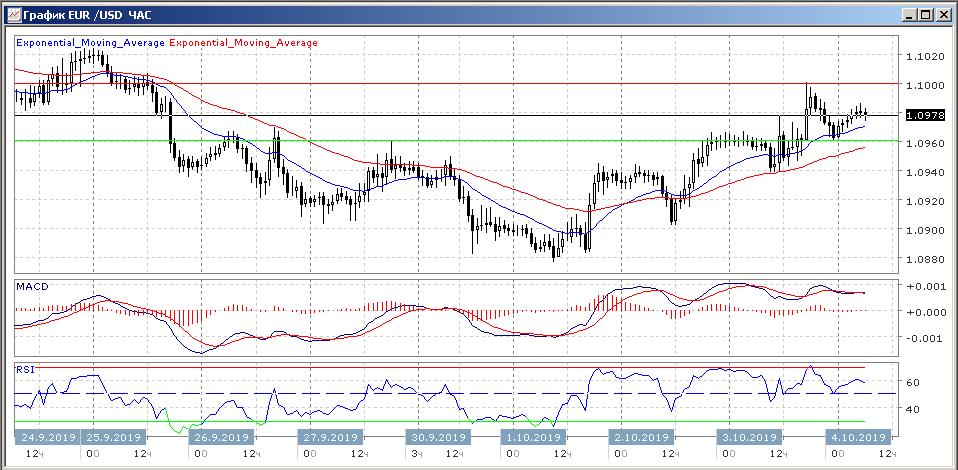
Task: Select the red Exponential_Moving_Average legend label
Action: [x=245, y=43]
